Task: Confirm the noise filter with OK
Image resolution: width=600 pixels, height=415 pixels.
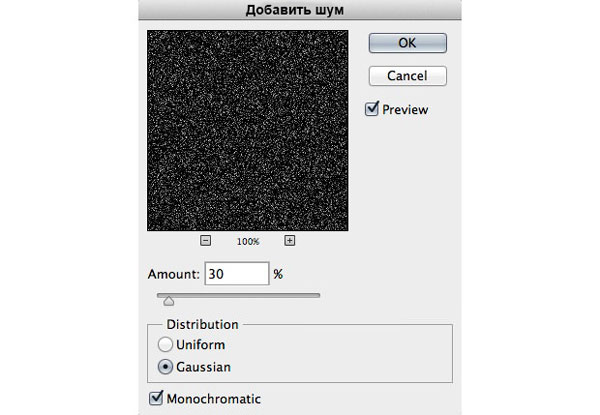Action: tap(408, 43)
